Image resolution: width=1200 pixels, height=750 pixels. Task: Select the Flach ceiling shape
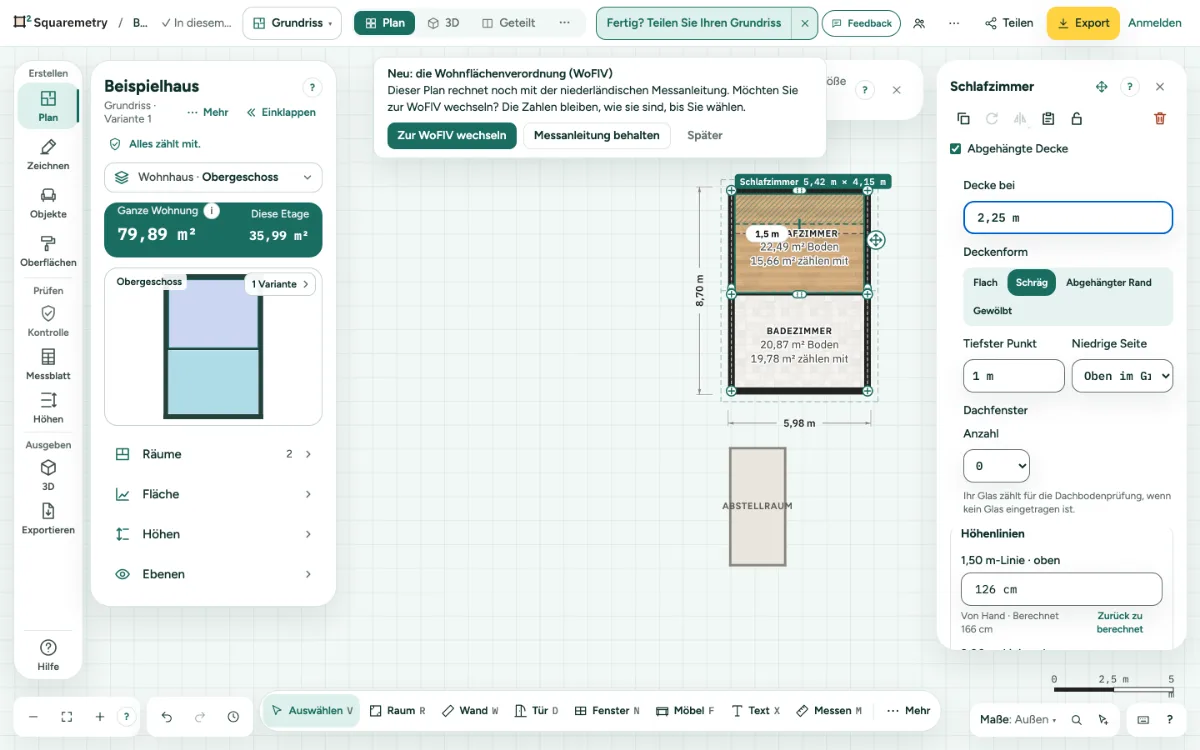pos(985,283)
